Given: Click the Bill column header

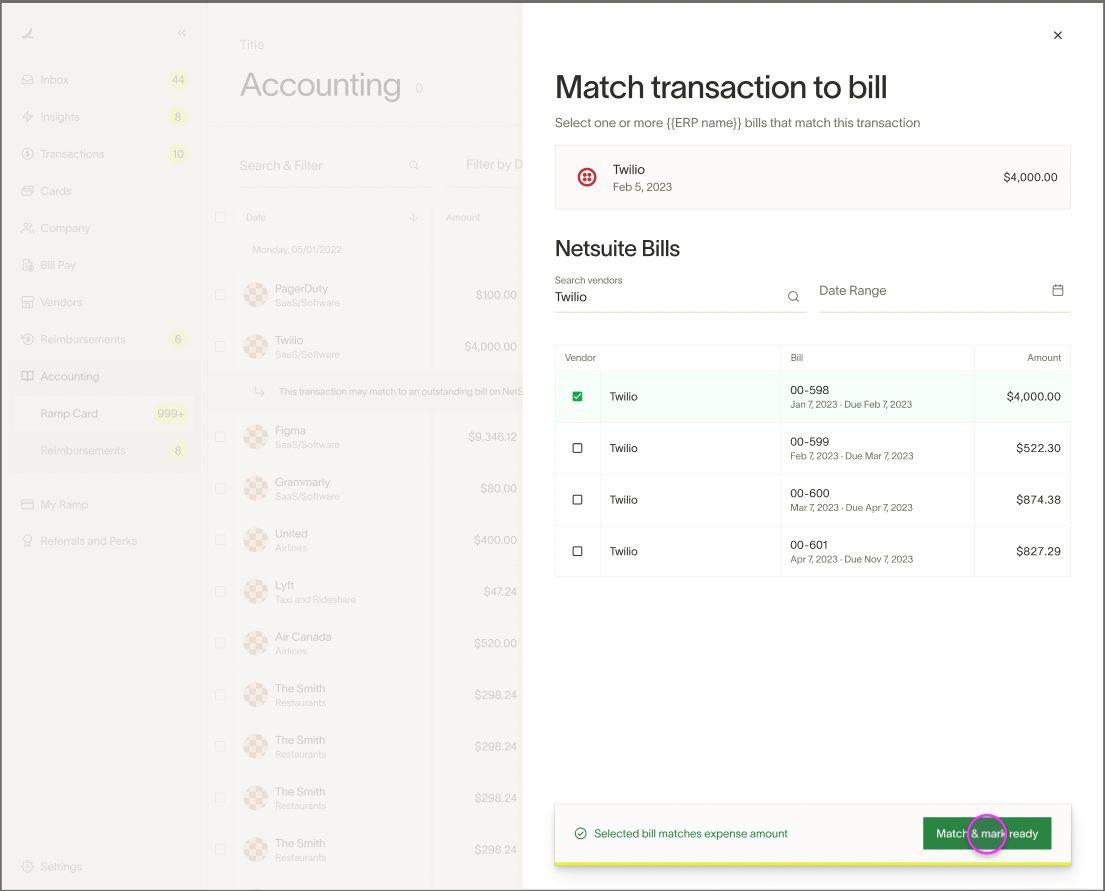Looking at the screenshot, I should click(x=796, y=357).
